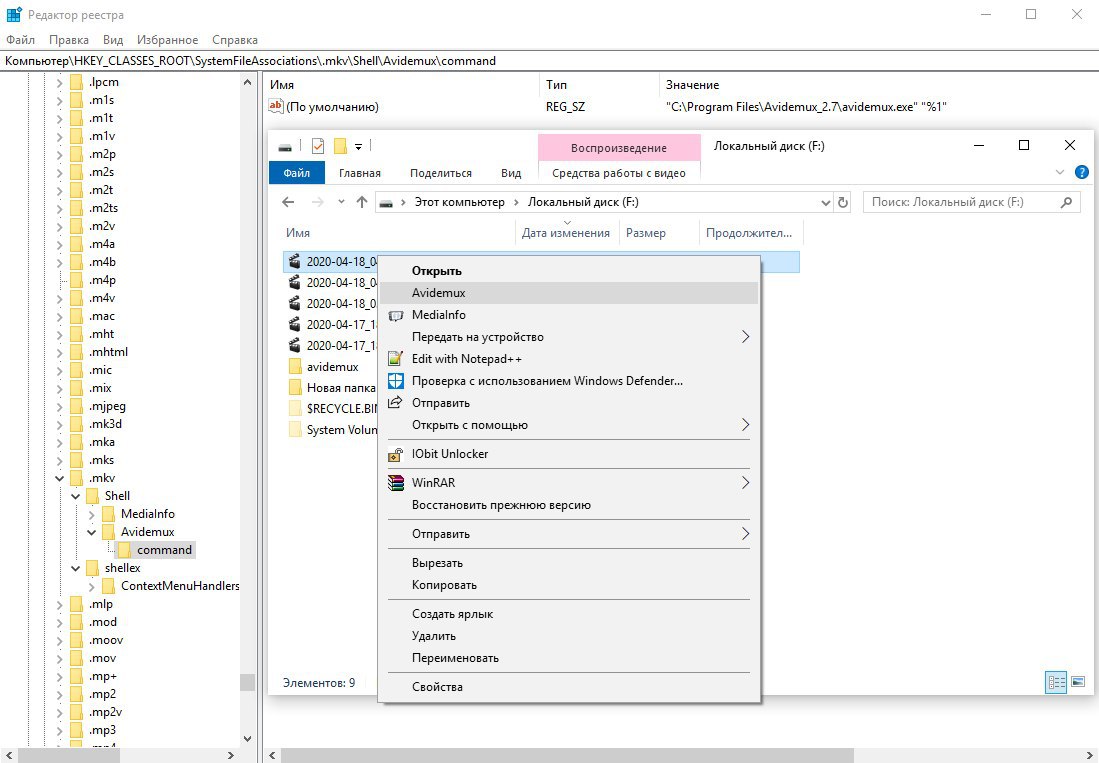Open the Передать на устройство submenu
This screenshot has width=1099, height=763.
(x=568, y=337)
